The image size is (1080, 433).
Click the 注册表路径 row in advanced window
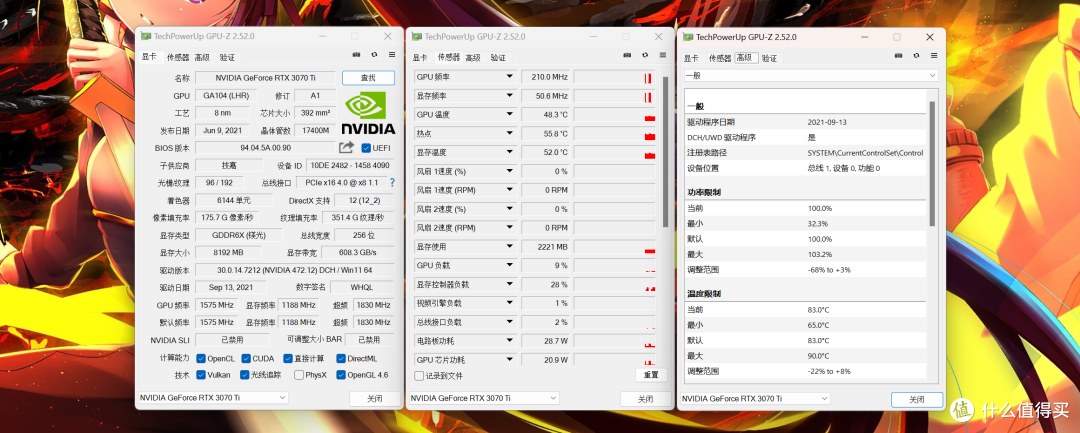[805, 153]
